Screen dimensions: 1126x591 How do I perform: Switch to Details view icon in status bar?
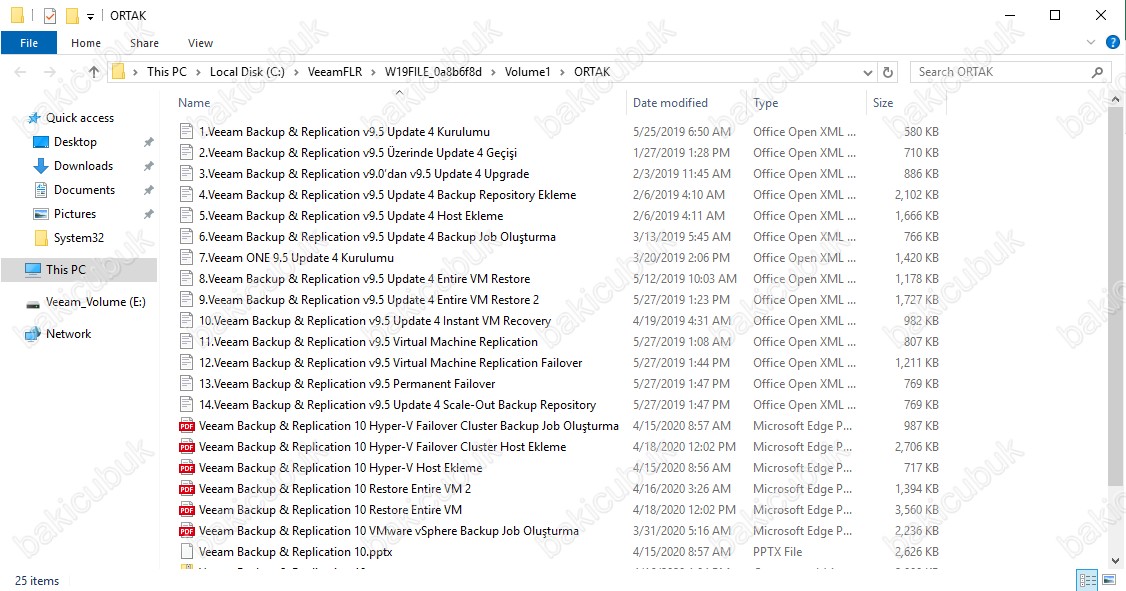[x=1088, y=580]
